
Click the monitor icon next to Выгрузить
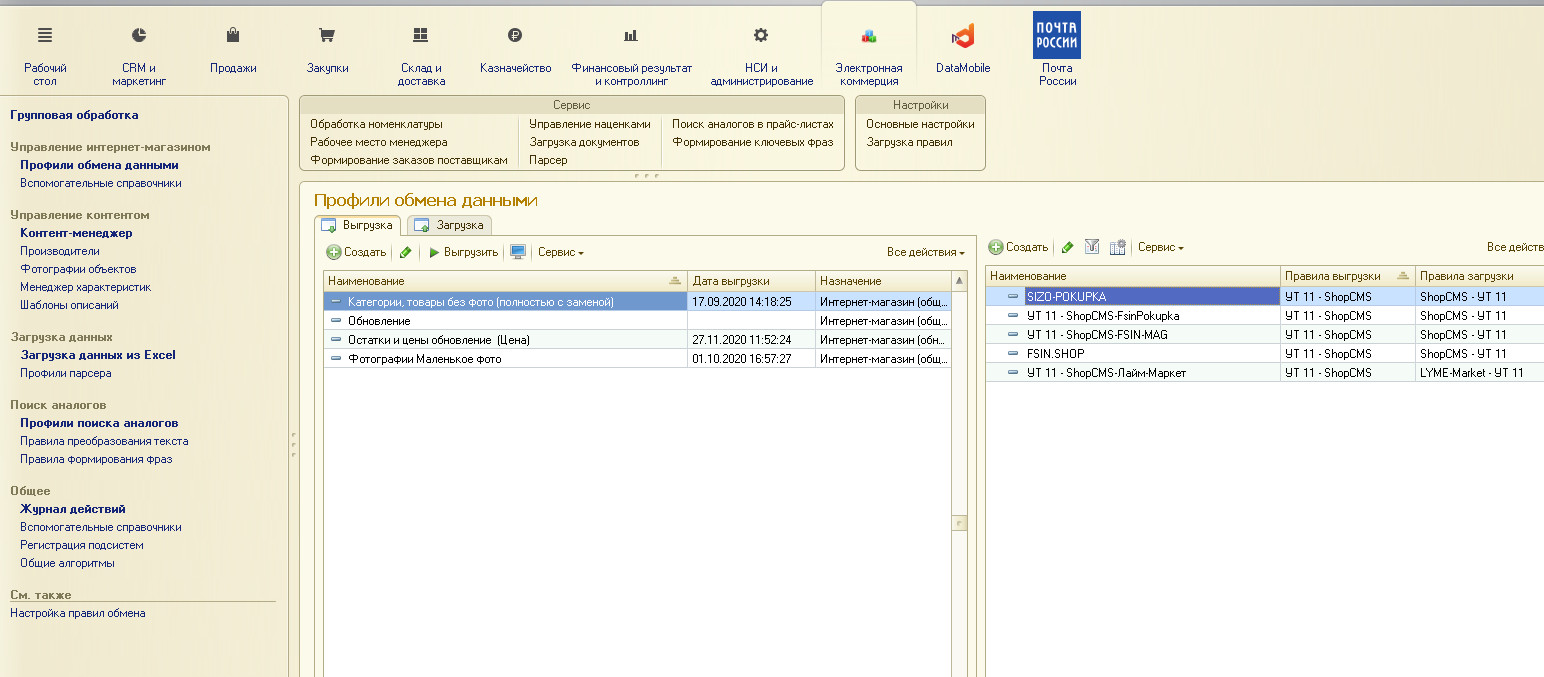point(518,253)
